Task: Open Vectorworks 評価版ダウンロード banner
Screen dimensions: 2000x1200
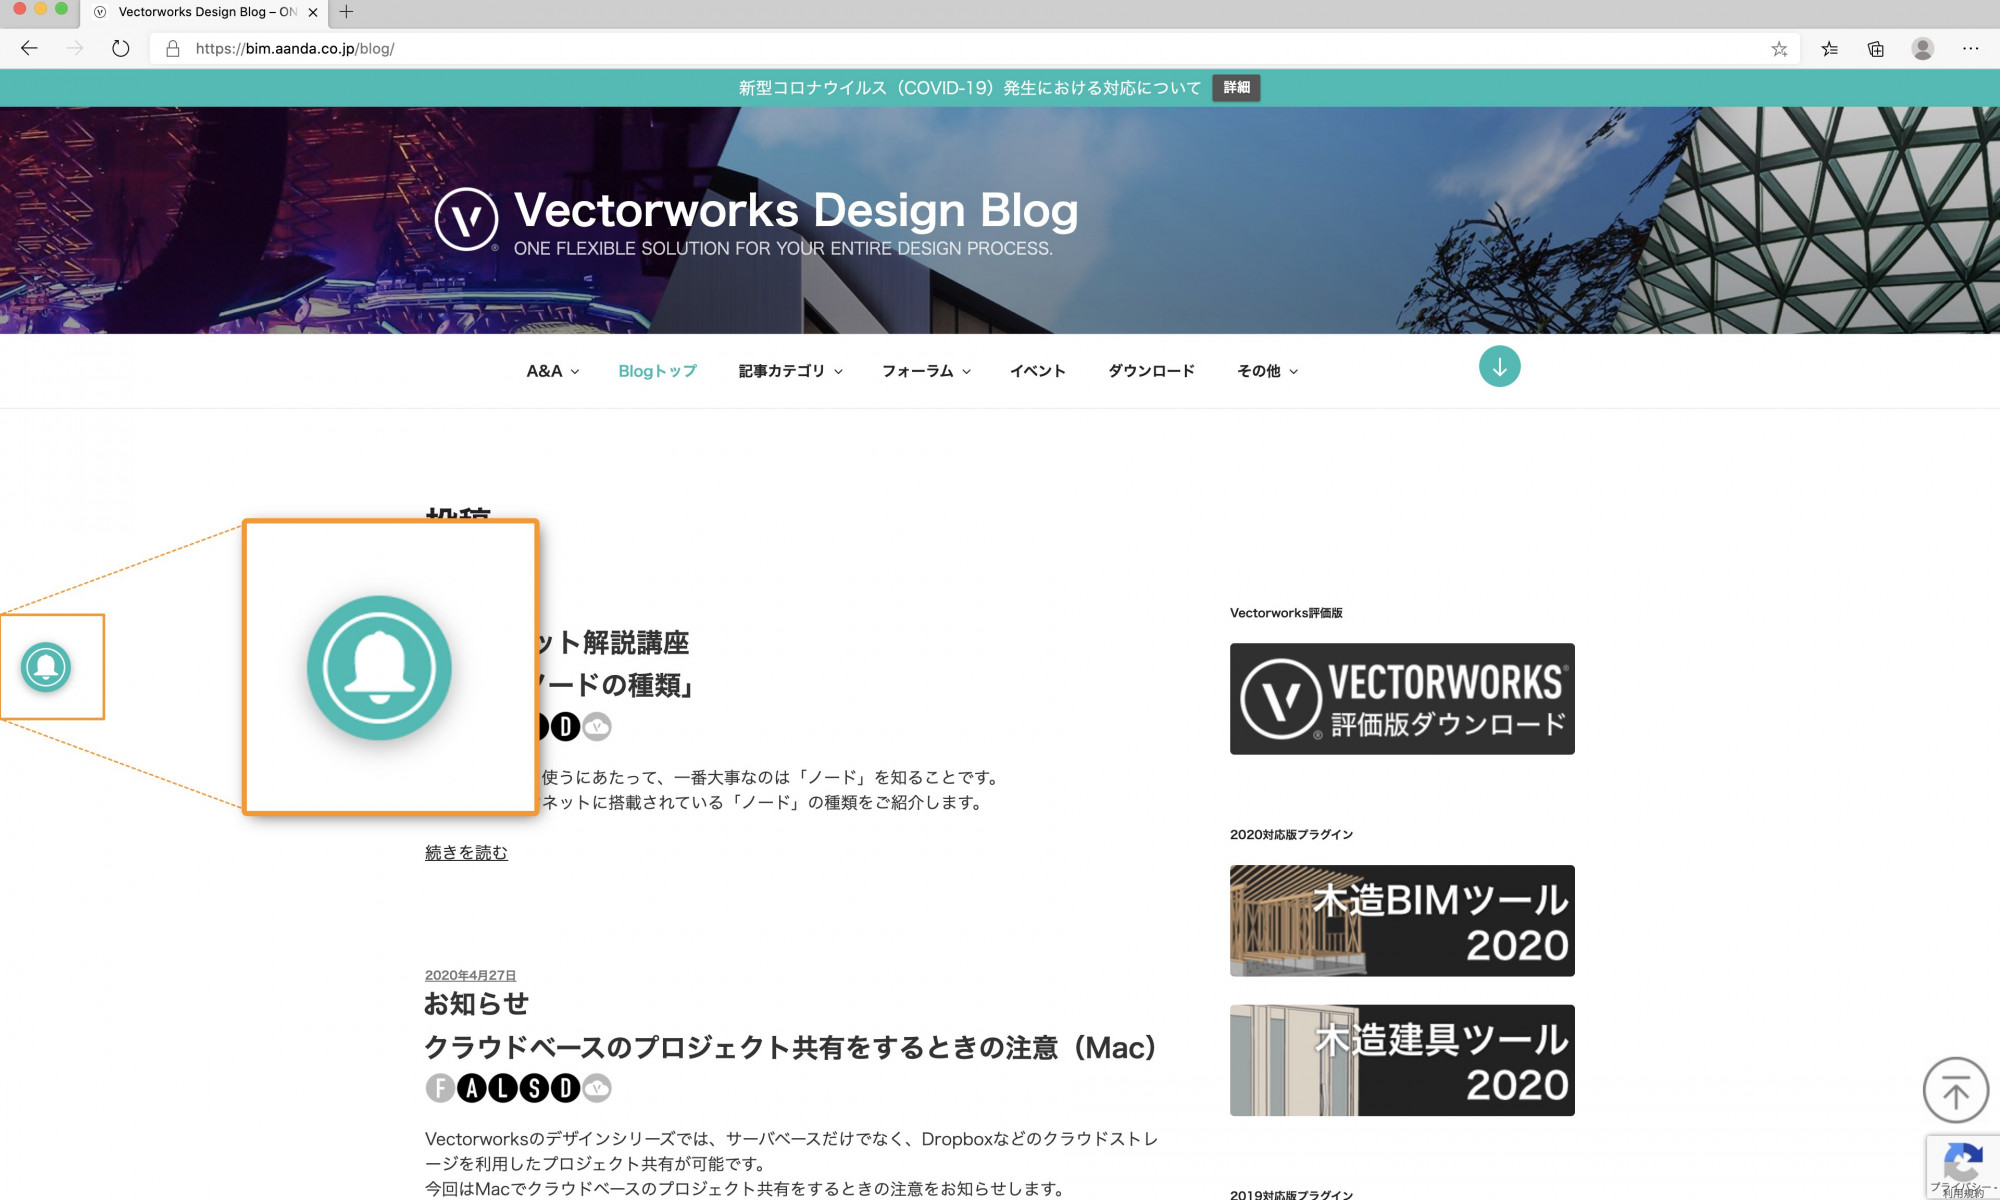Action: click(x=1402, y=699)
